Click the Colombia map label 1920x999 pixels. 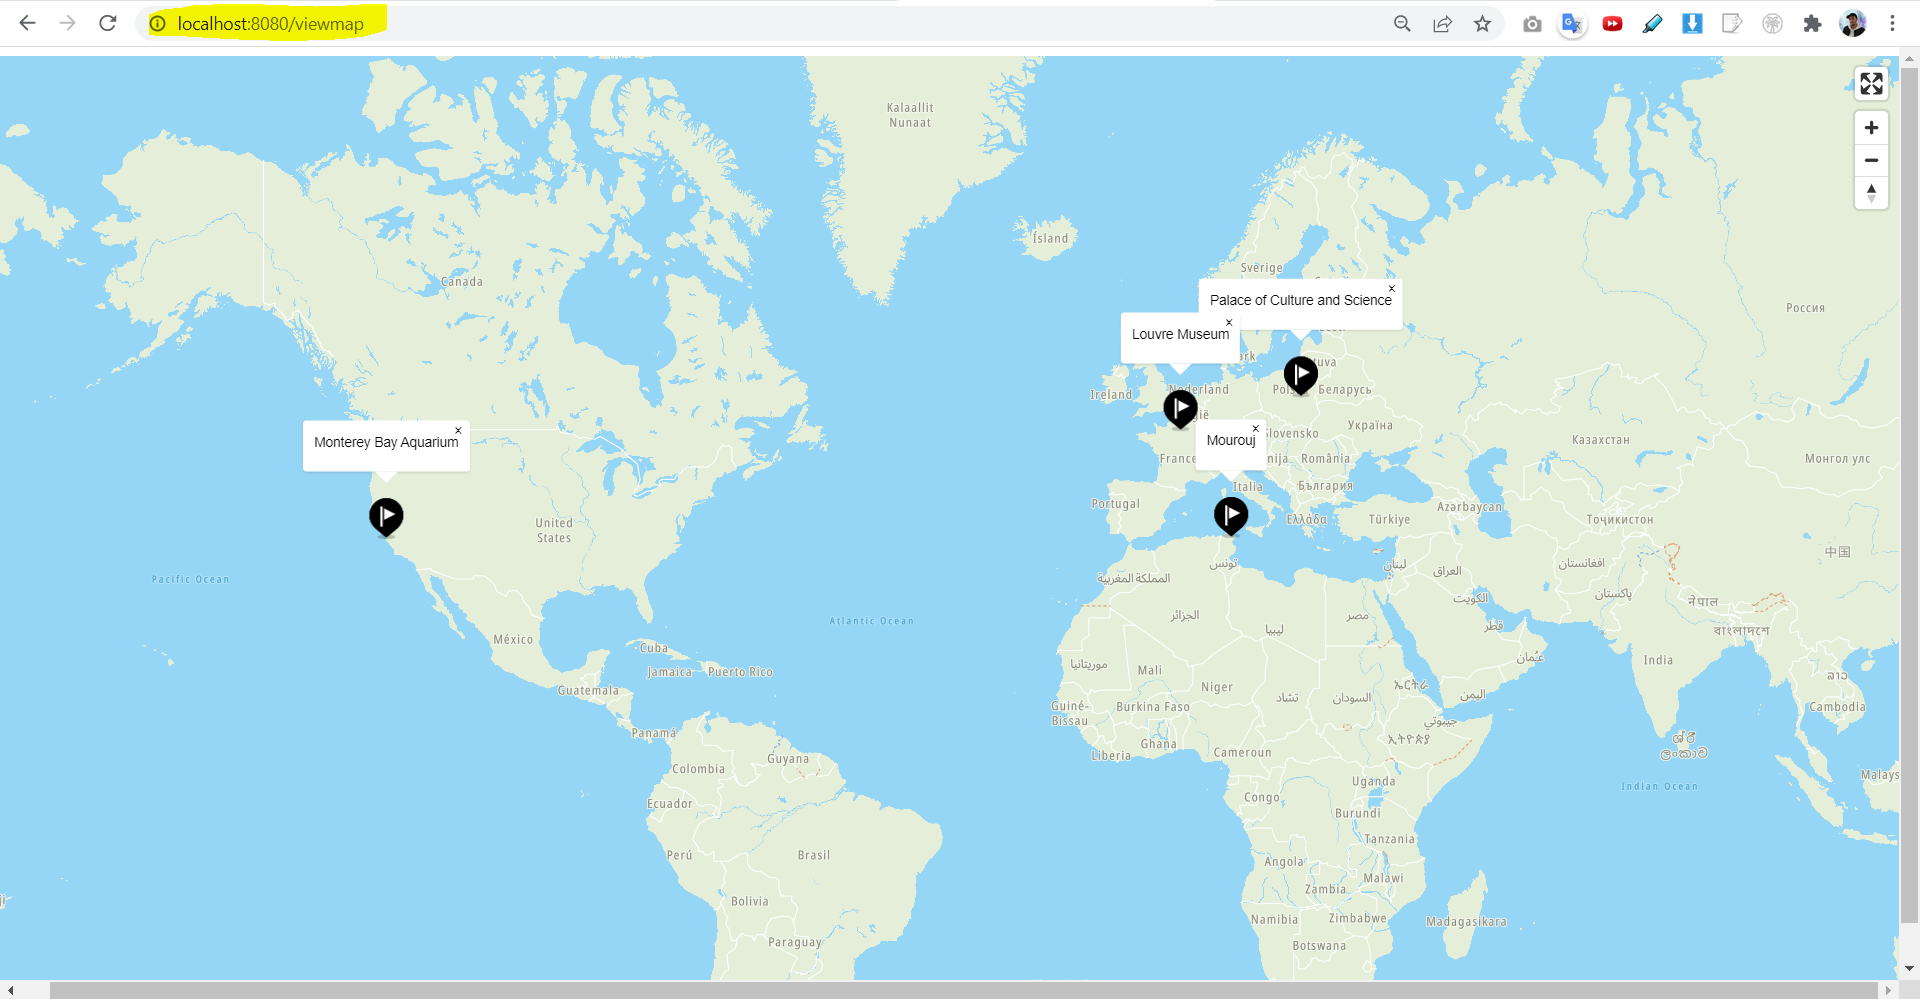(x=698, y=769)
